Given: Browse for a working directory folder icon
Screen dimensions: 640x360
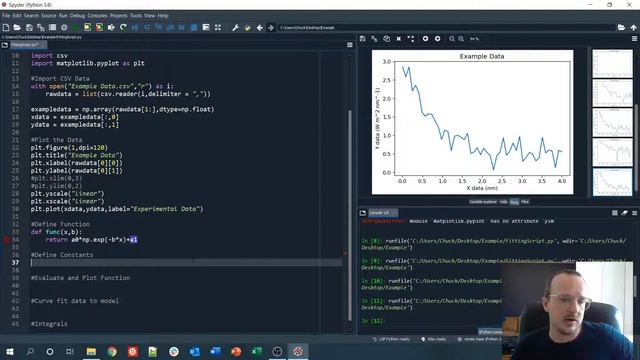Looking at the screenshot, I should 621,27.
